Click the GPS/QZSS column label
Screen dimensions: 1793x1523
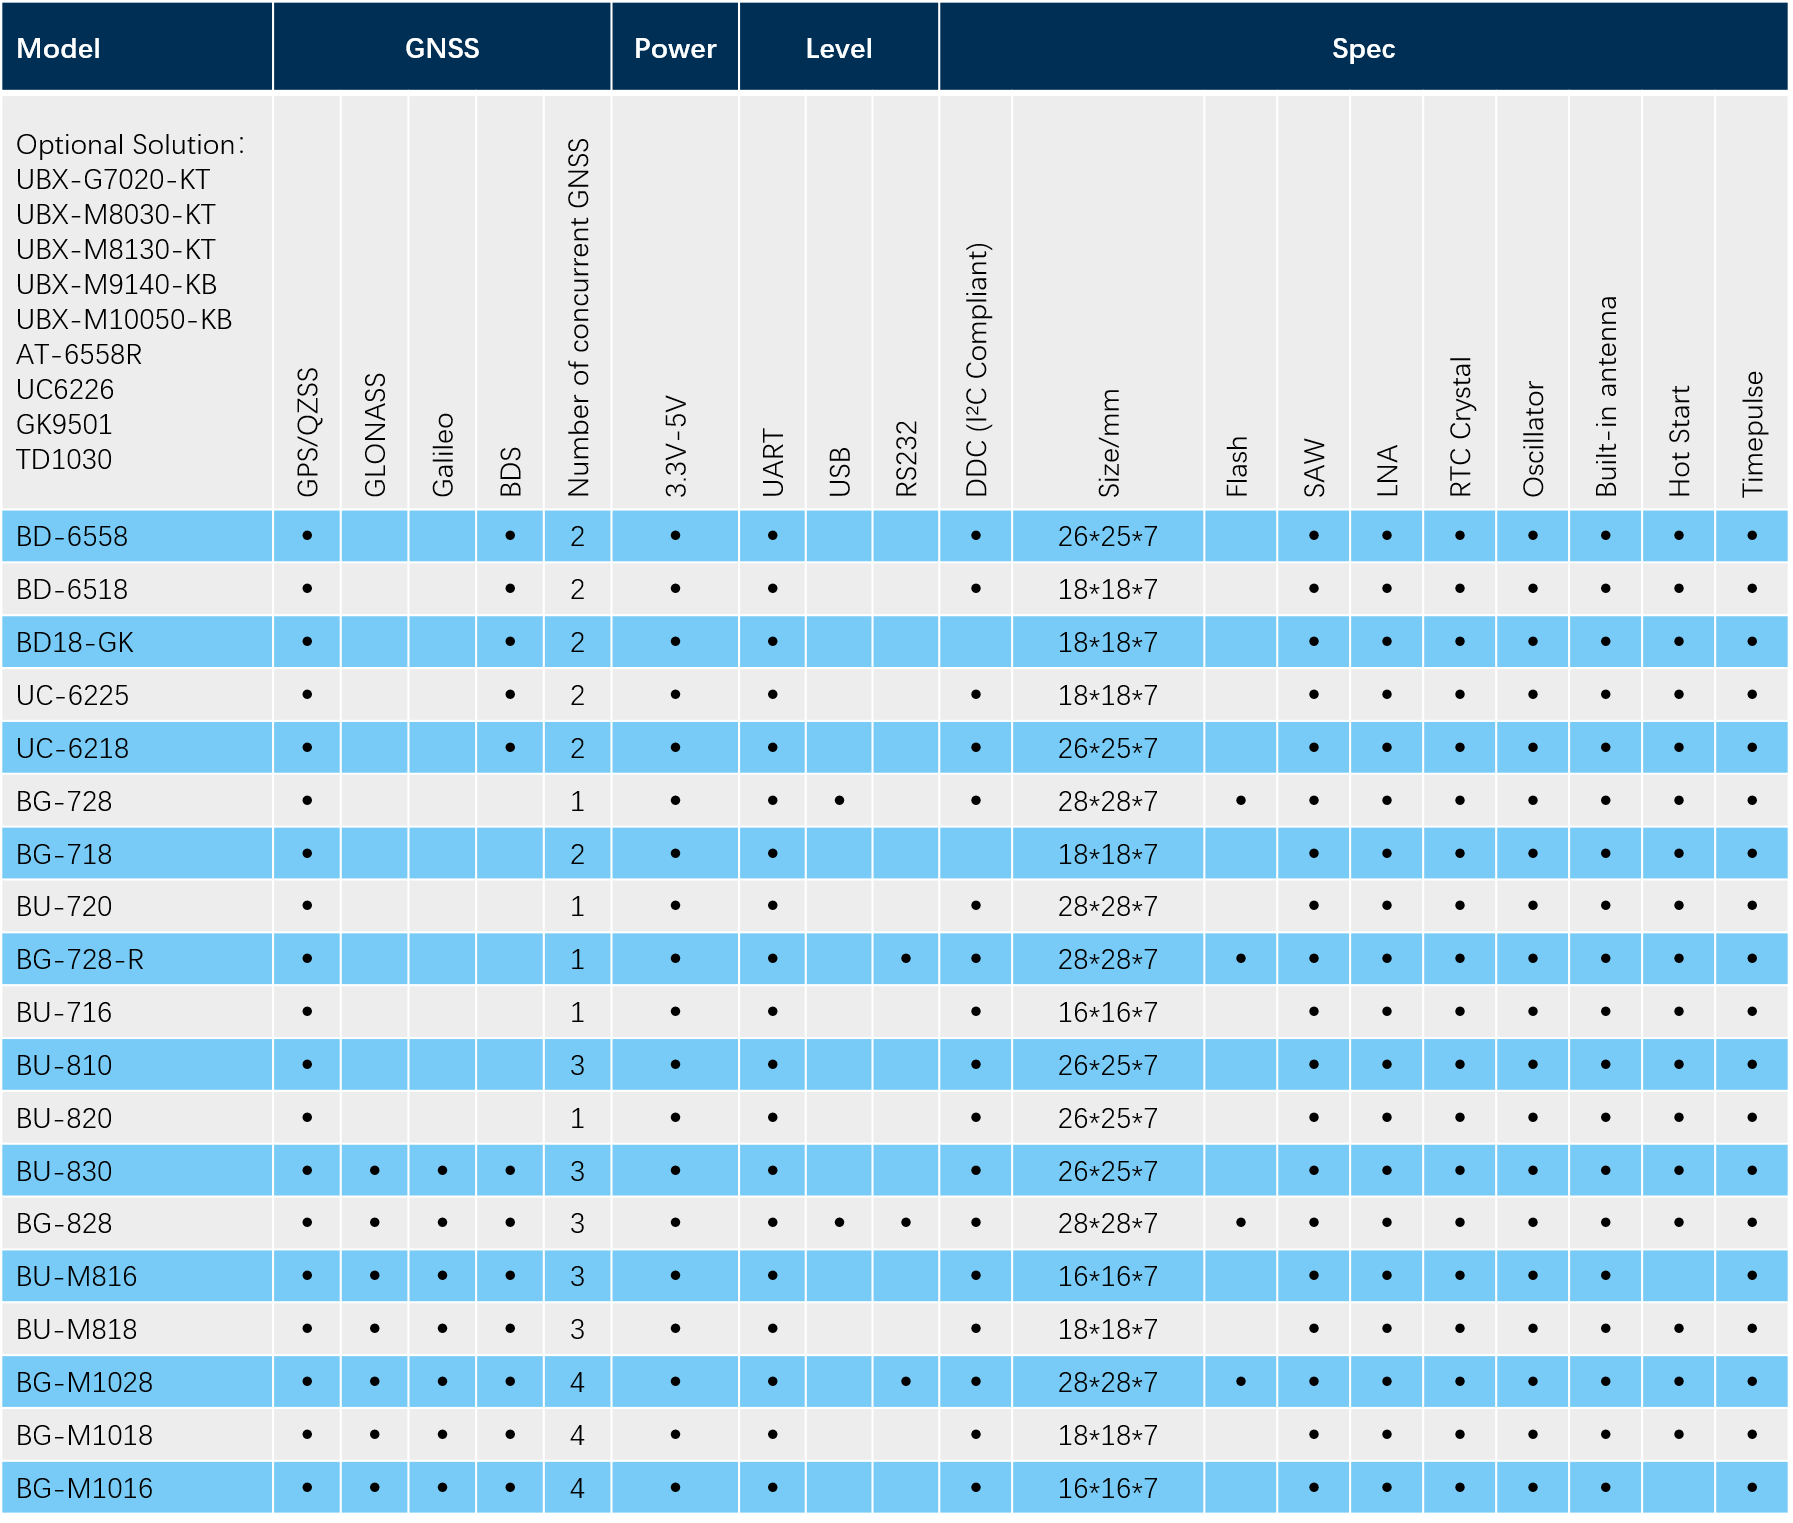tap(307, 432)
